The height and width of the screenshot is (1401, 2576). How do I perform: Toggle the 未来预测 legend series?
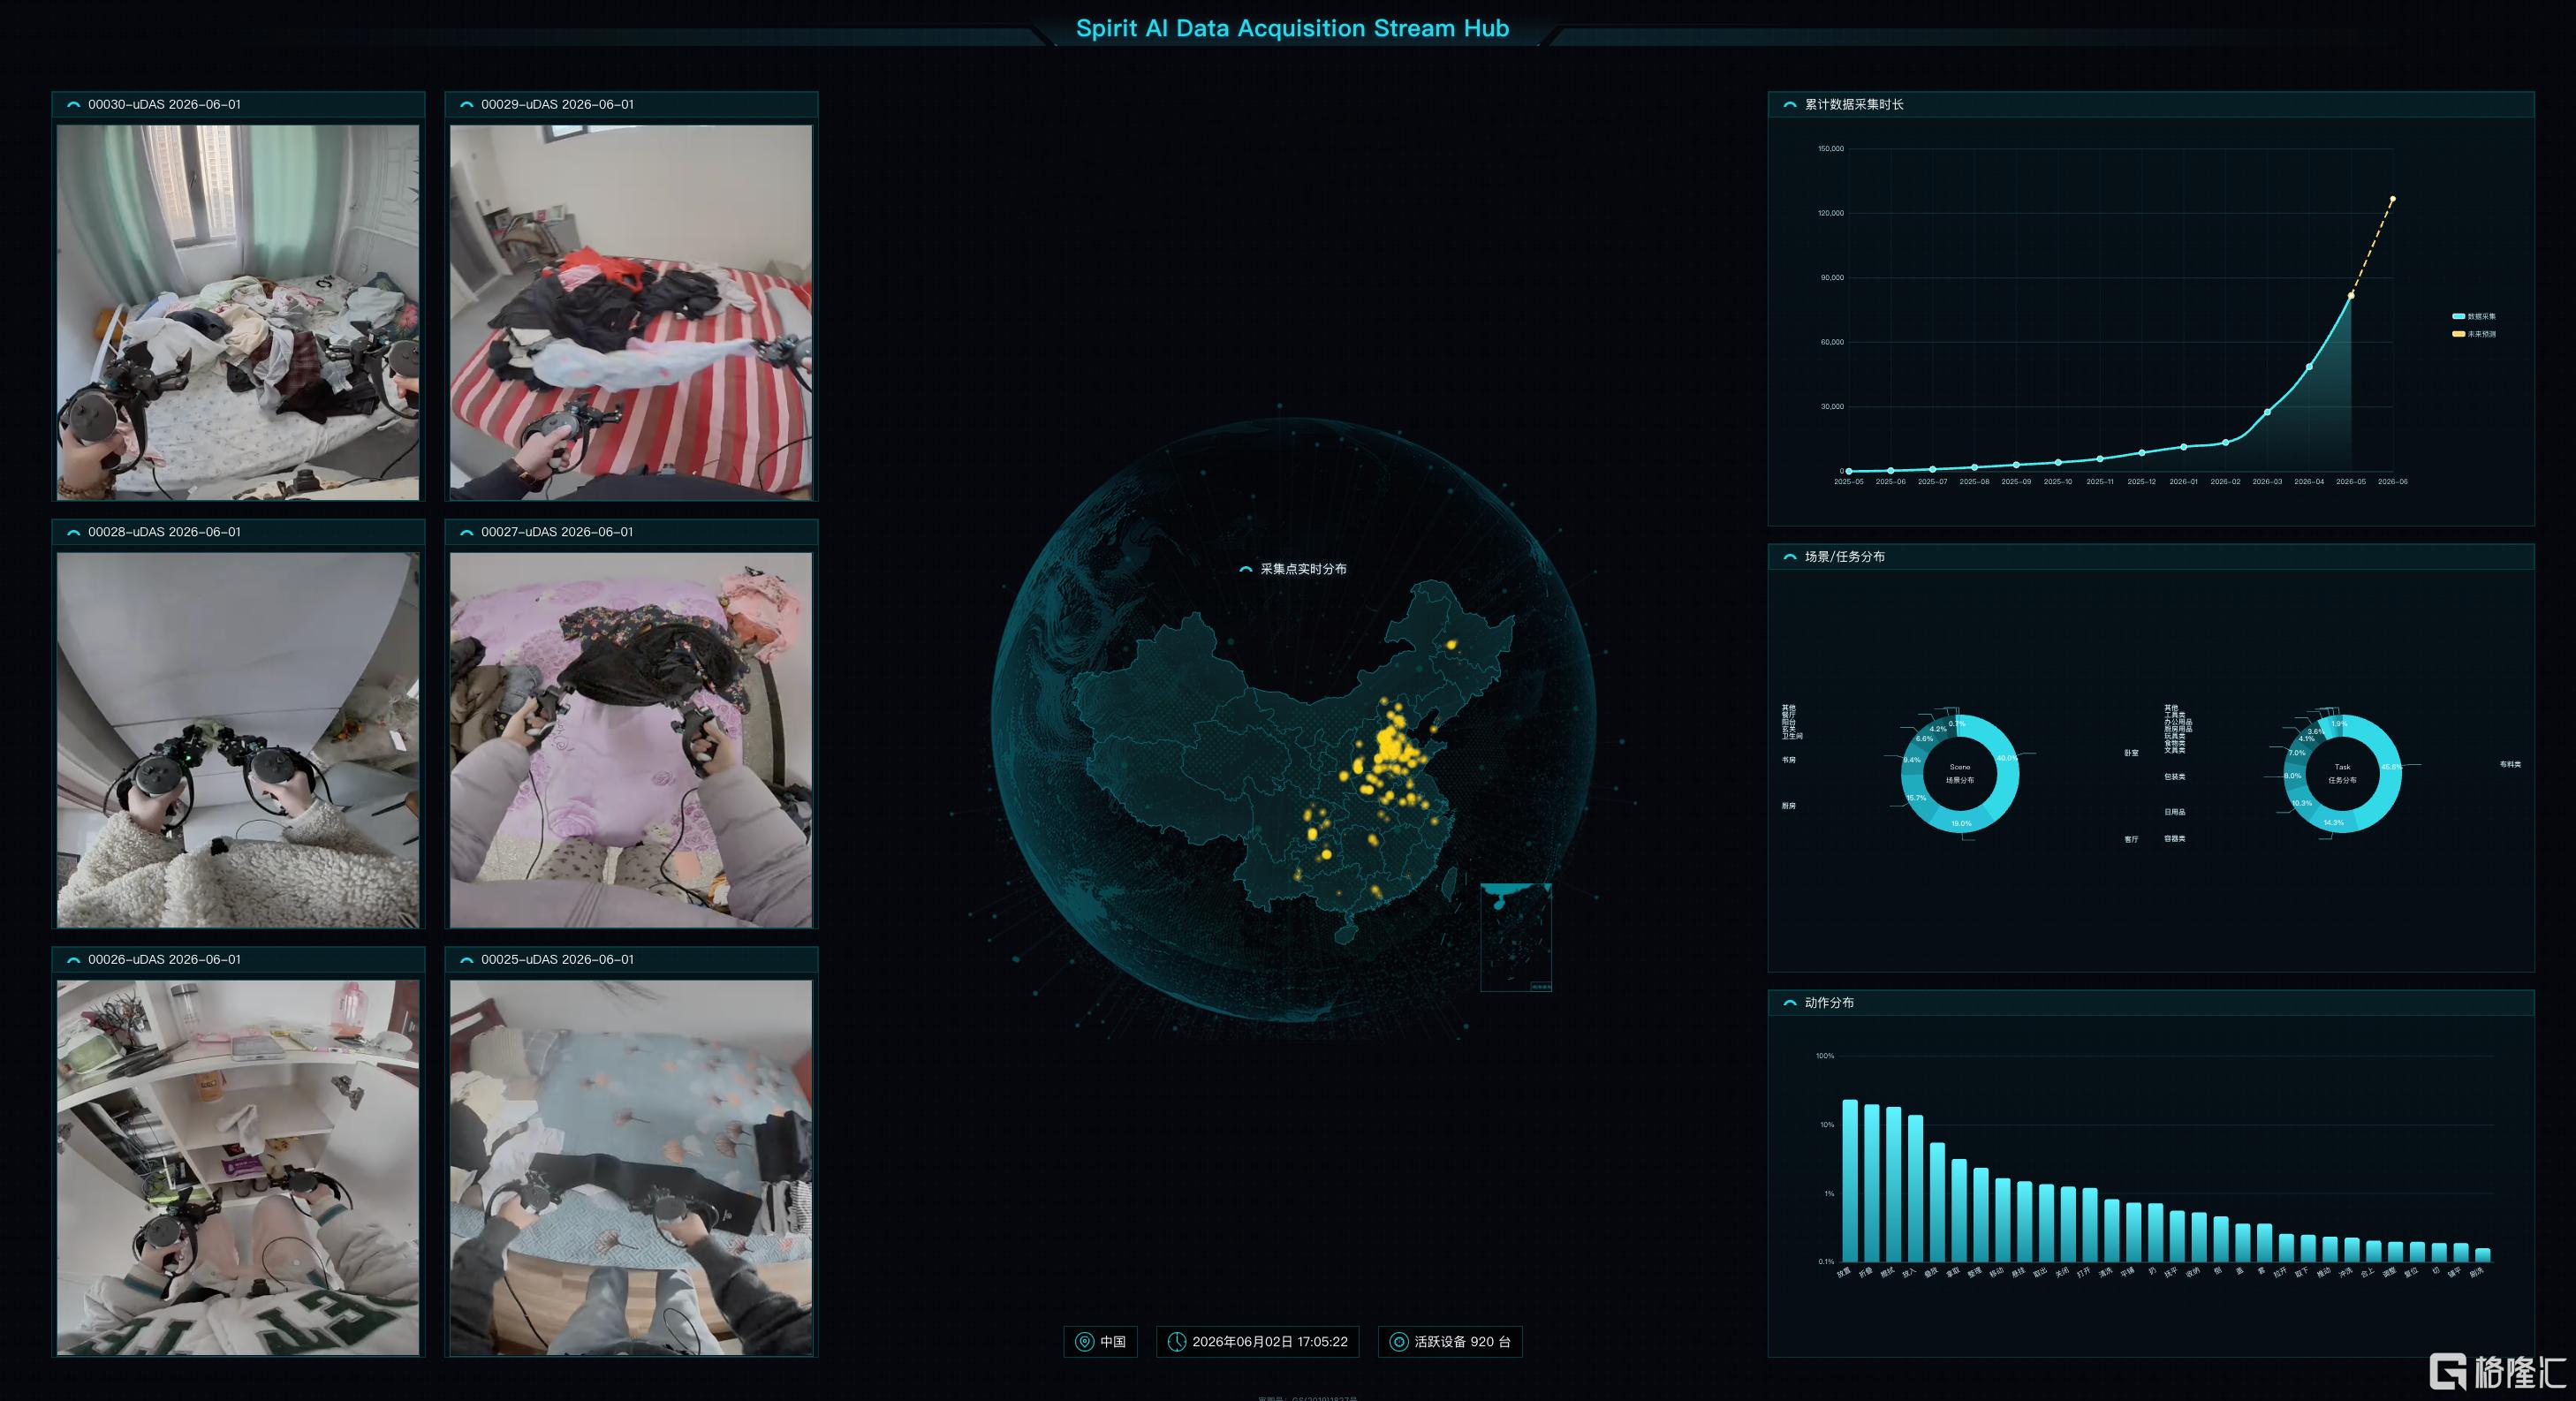[x=2474, y=334]
